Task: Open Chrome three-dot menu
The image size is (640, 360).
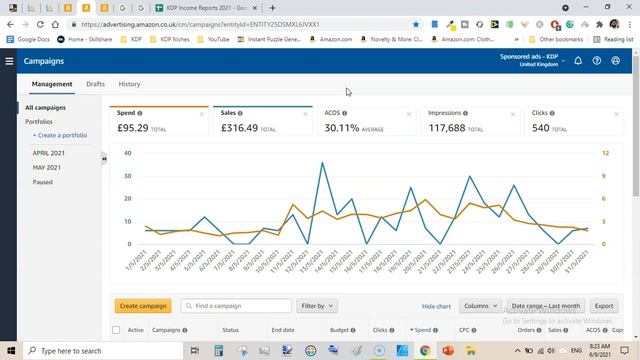Action: 629,24
